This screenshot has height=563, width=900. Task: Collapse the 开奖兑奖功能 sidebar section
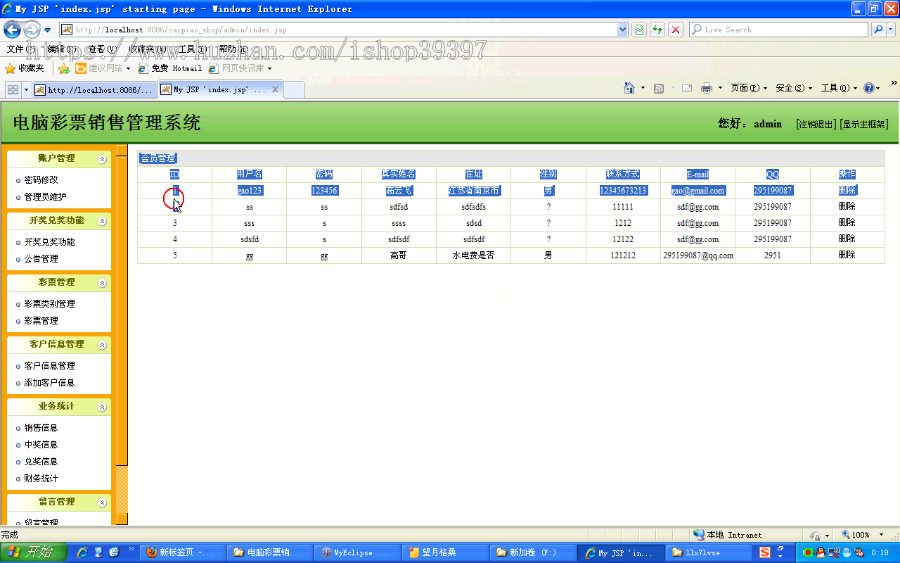[x=102, y=221]
